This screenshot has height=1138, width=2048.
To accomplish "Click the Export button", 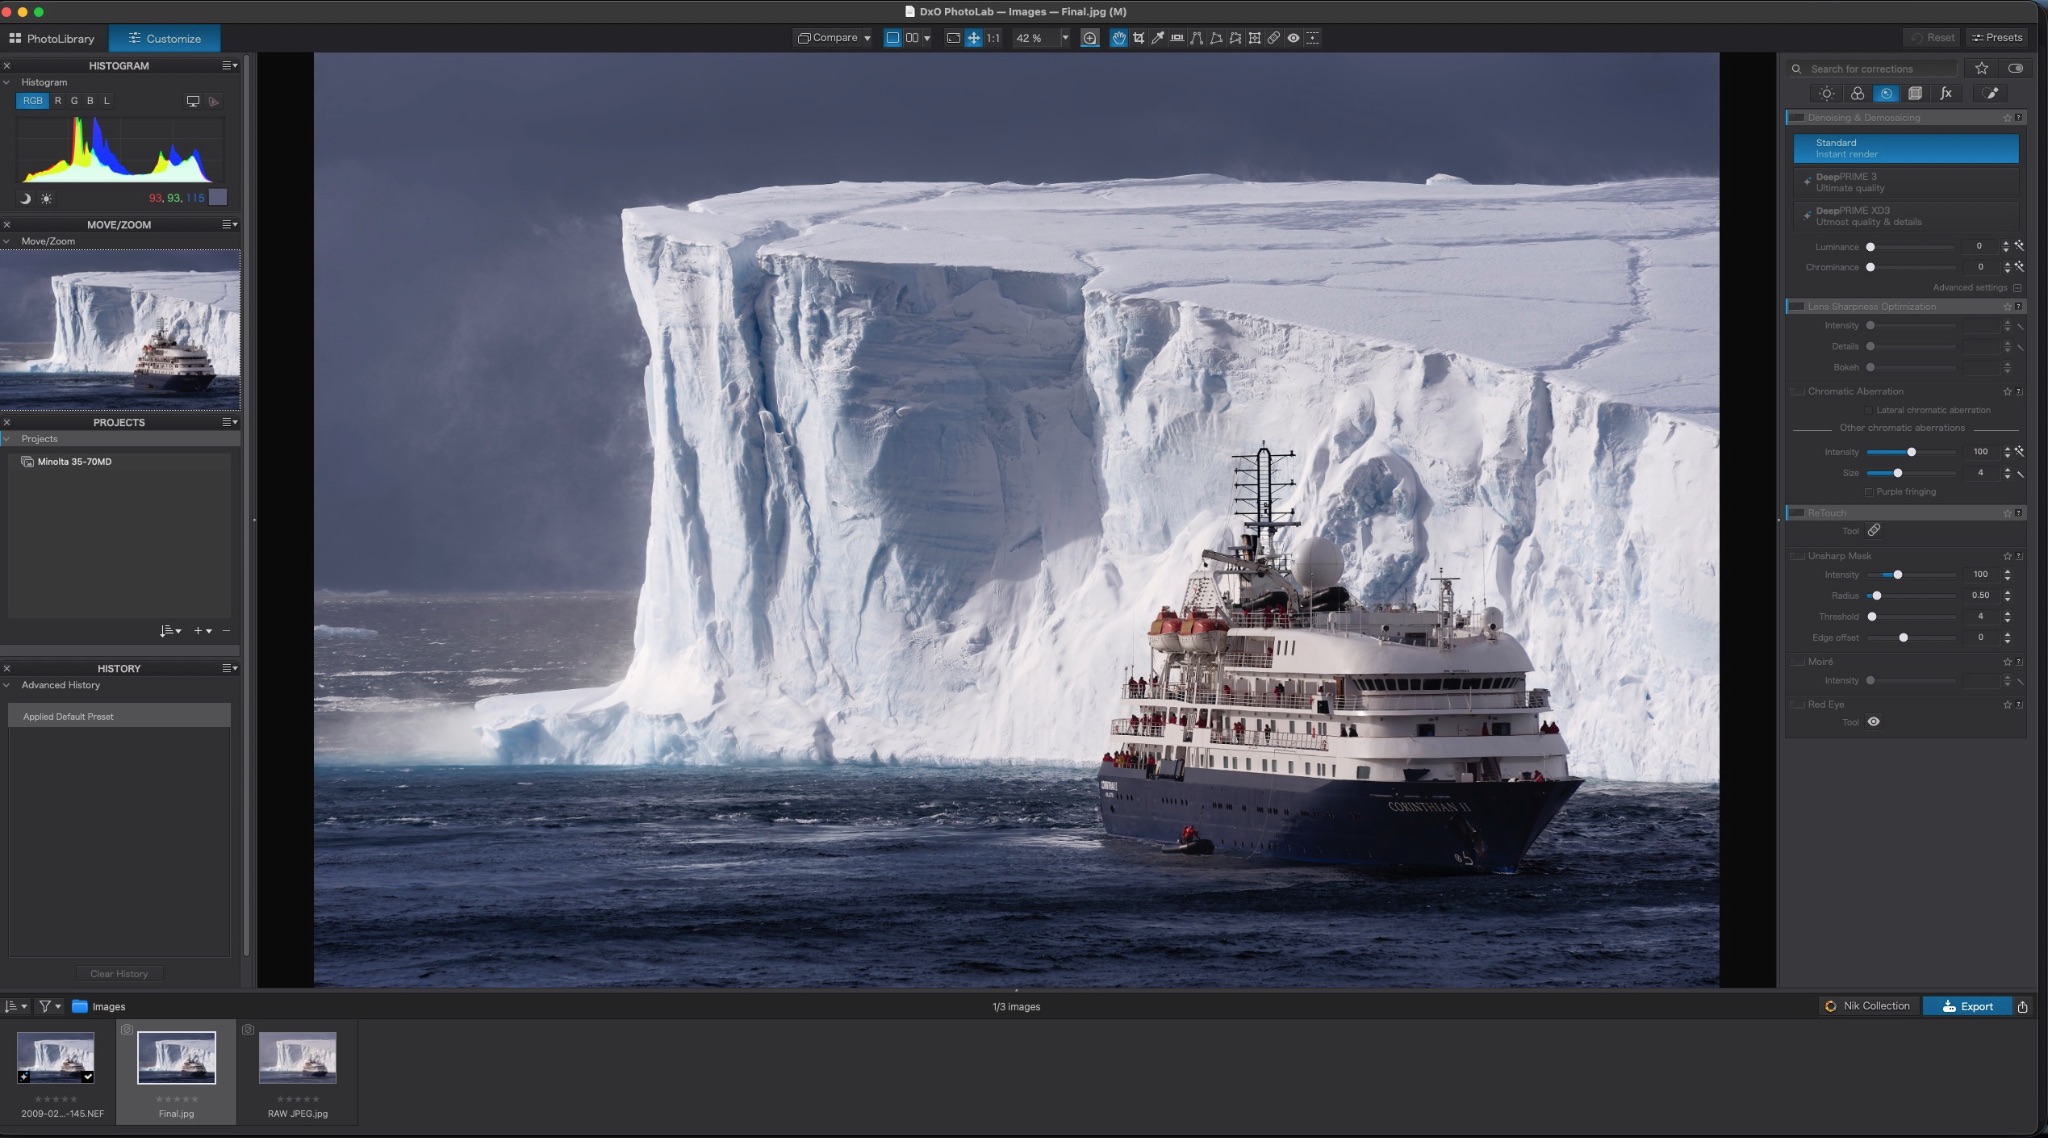I will (x=1966, y=1006).
